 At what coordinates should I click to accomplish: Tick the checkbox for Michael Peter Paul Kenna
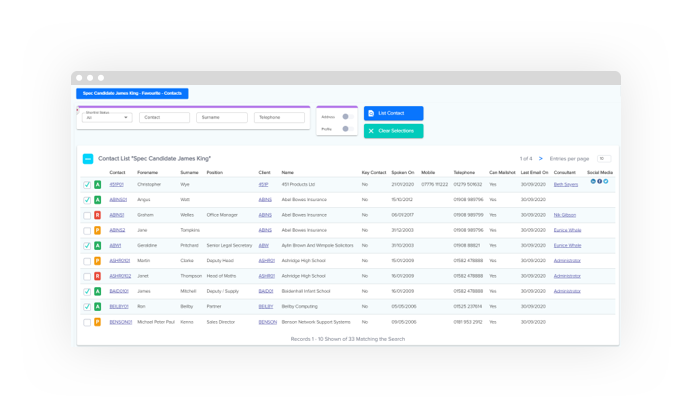click(87, 322)
